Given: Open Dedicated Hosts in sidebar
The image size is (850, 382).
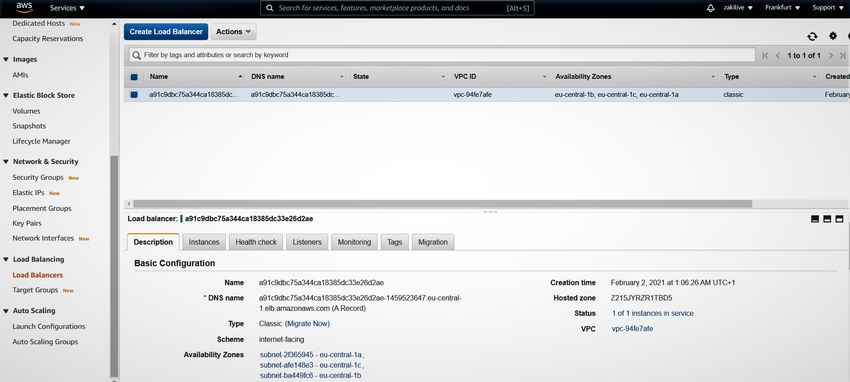Looking at the screenshot, I should pyautogui.click(x=38, y=24).
